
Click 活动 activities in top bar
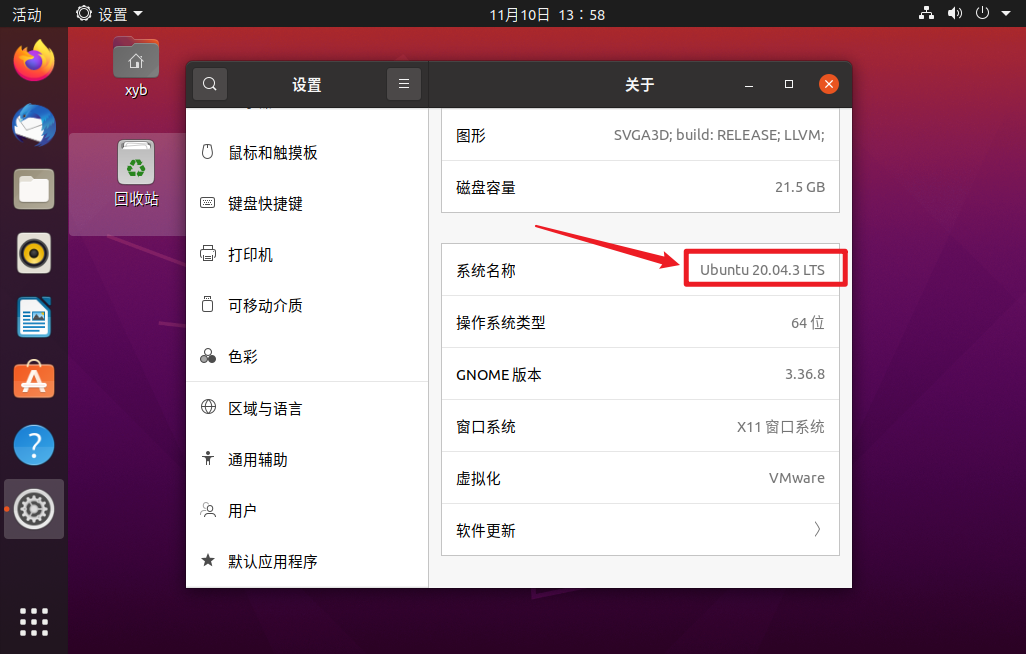[x=27, y=14]
